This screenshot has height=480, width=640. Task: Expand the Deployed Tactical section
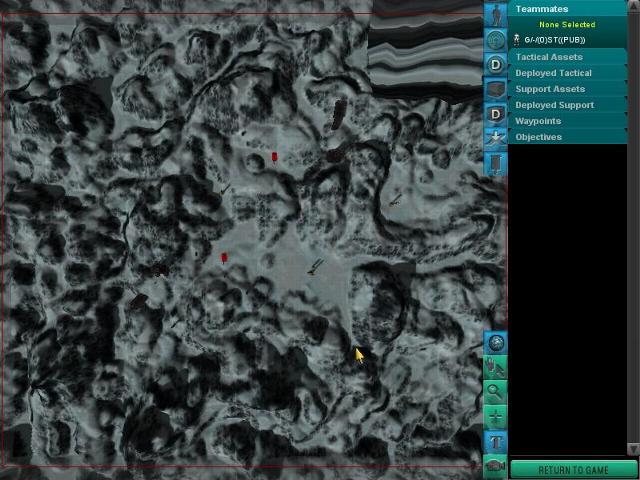coord(567,73)
